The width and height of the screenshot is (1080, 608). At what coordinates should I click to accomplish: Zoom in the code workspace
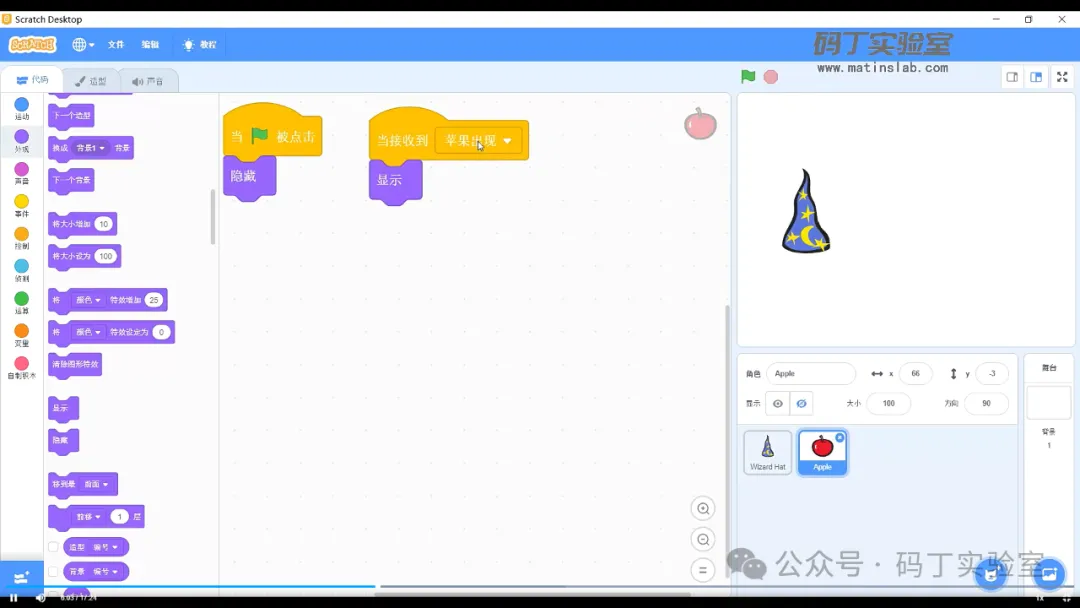pos(703,508)
